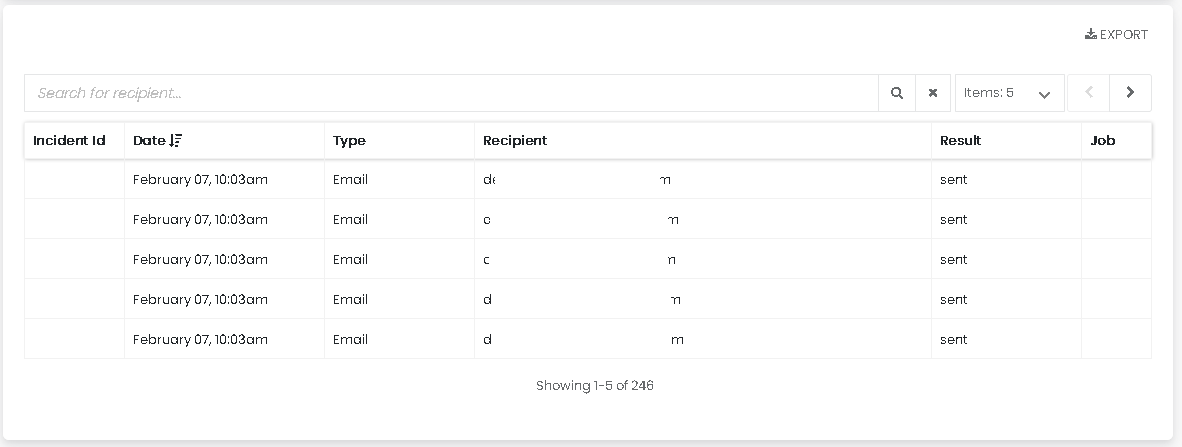Select the first row's date cell
This screenshot has height=447, width=1182.
click(x=200, y=180)
